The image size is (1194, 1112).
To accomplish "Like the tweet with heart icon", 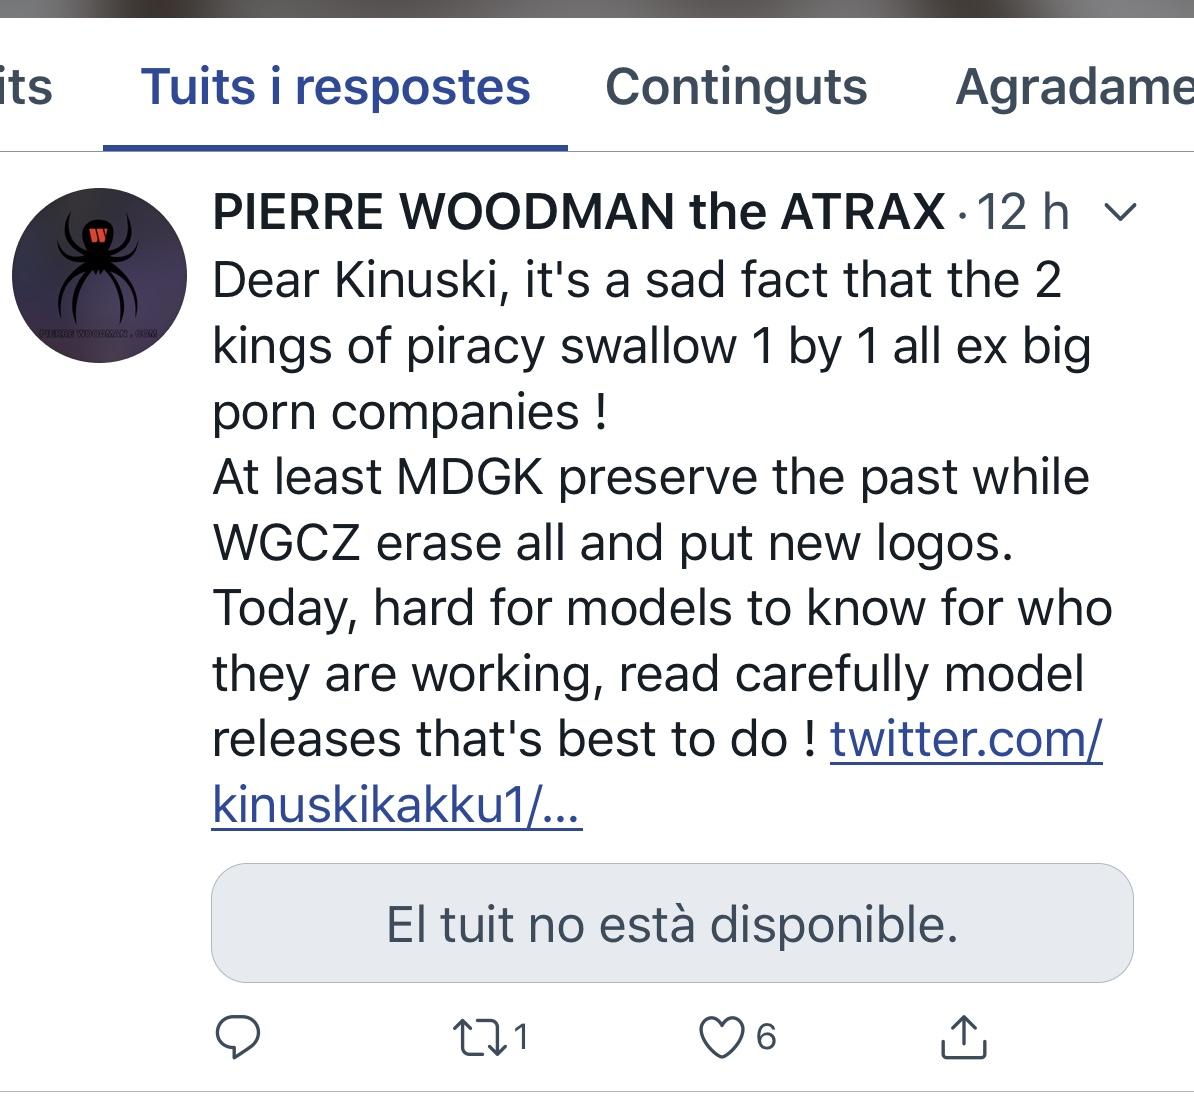I will coord(721,1037).
